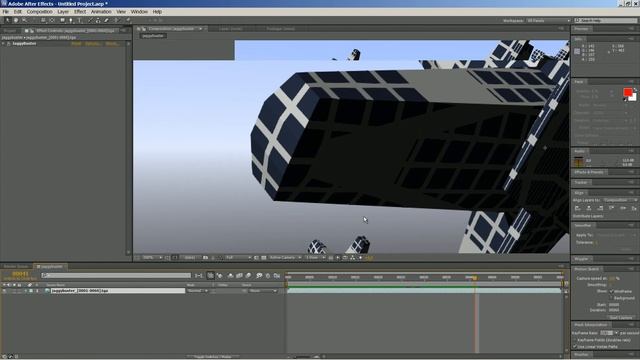Image resolution: width=640 pixels, height=360 pixels.
Task: Open the Workspace dropdown
Action: tap(548, 20)
